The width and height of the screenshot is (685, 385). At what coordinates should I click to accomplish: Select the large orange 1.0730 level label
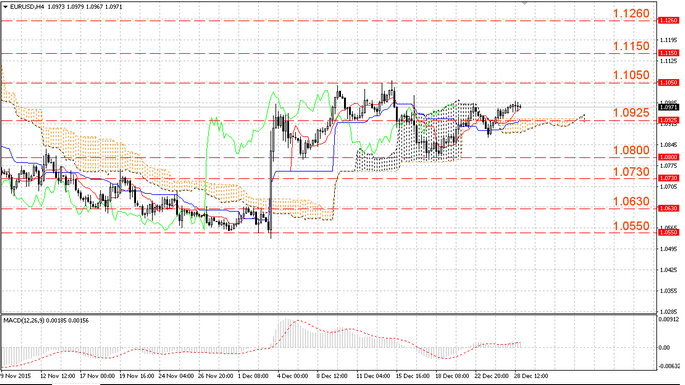pyautogui.click(x=631, y=172)
